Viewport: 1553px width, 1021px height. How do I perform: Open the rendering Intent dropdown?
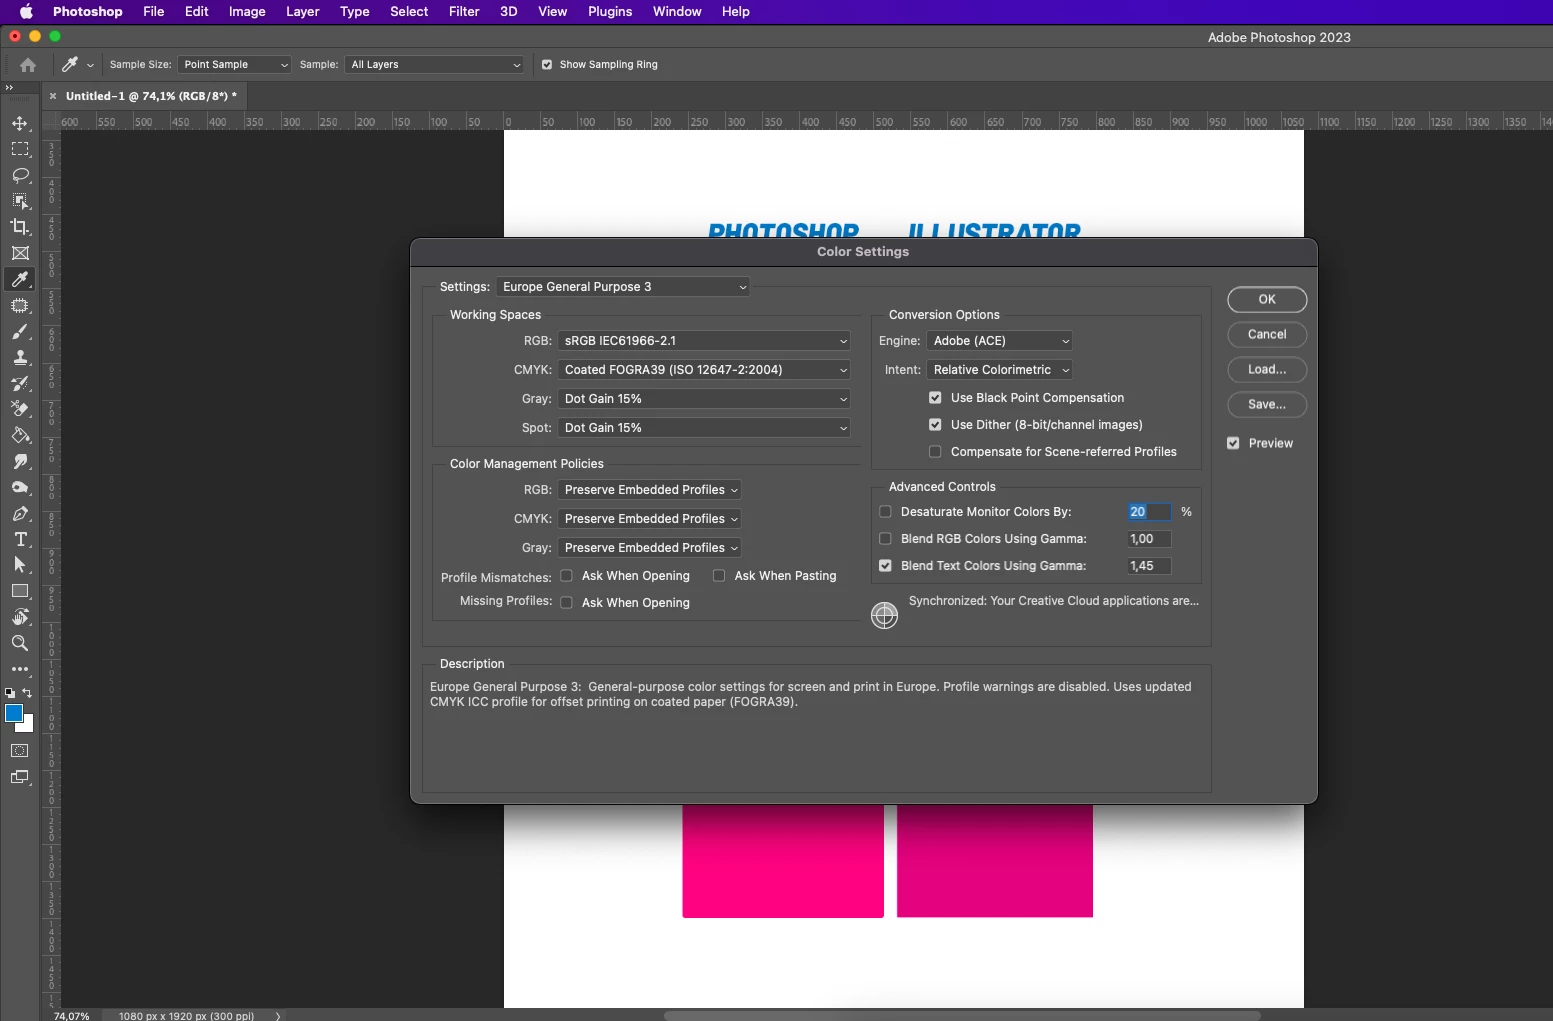(x=1000, y=370)
